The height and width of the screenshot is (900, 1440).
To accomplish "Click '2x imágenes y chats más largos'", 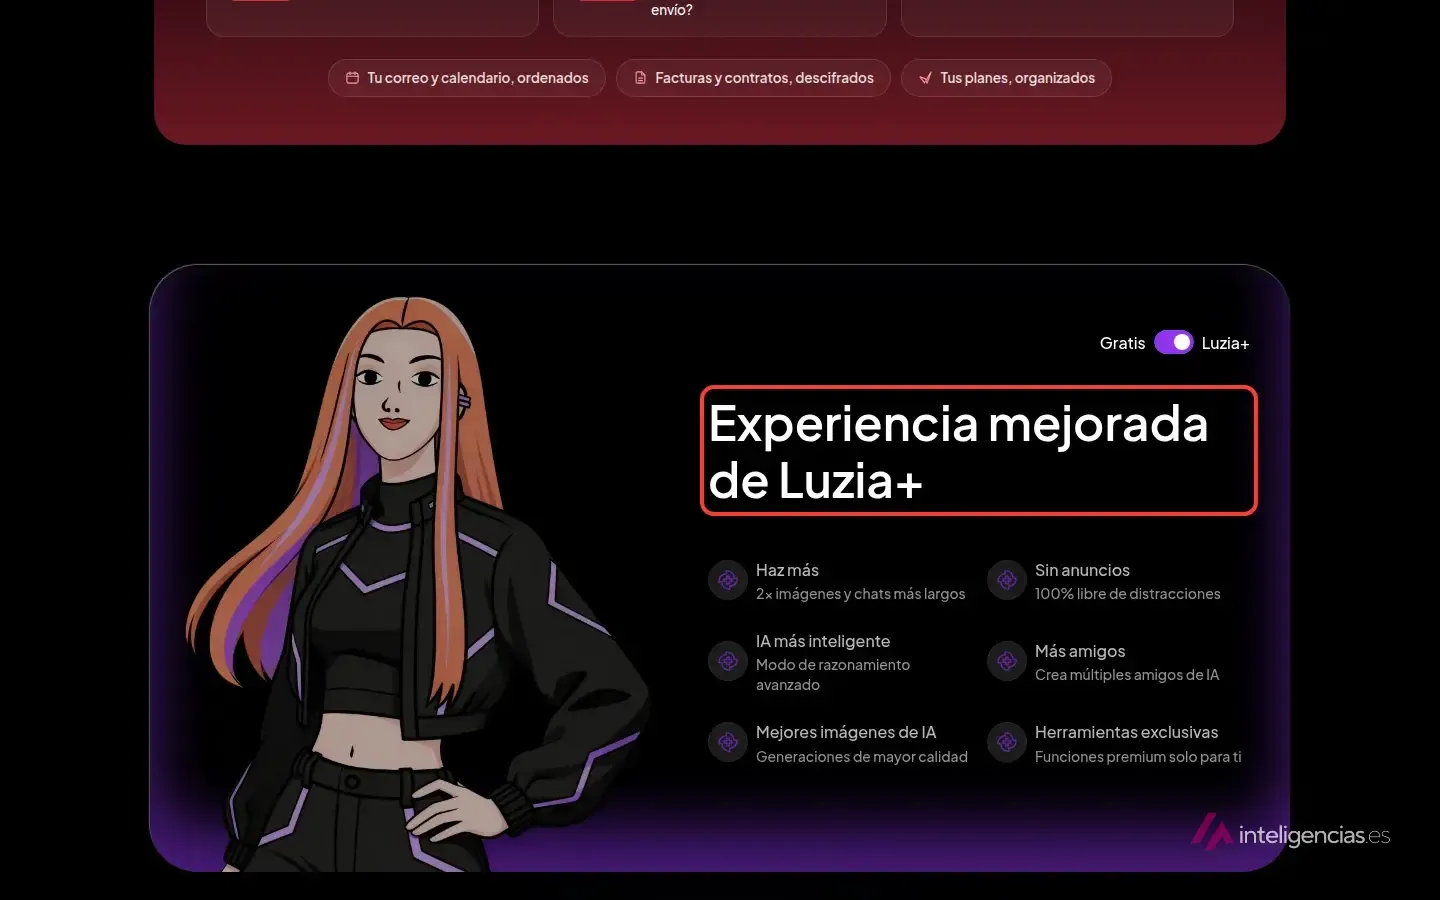I will 860,594.
